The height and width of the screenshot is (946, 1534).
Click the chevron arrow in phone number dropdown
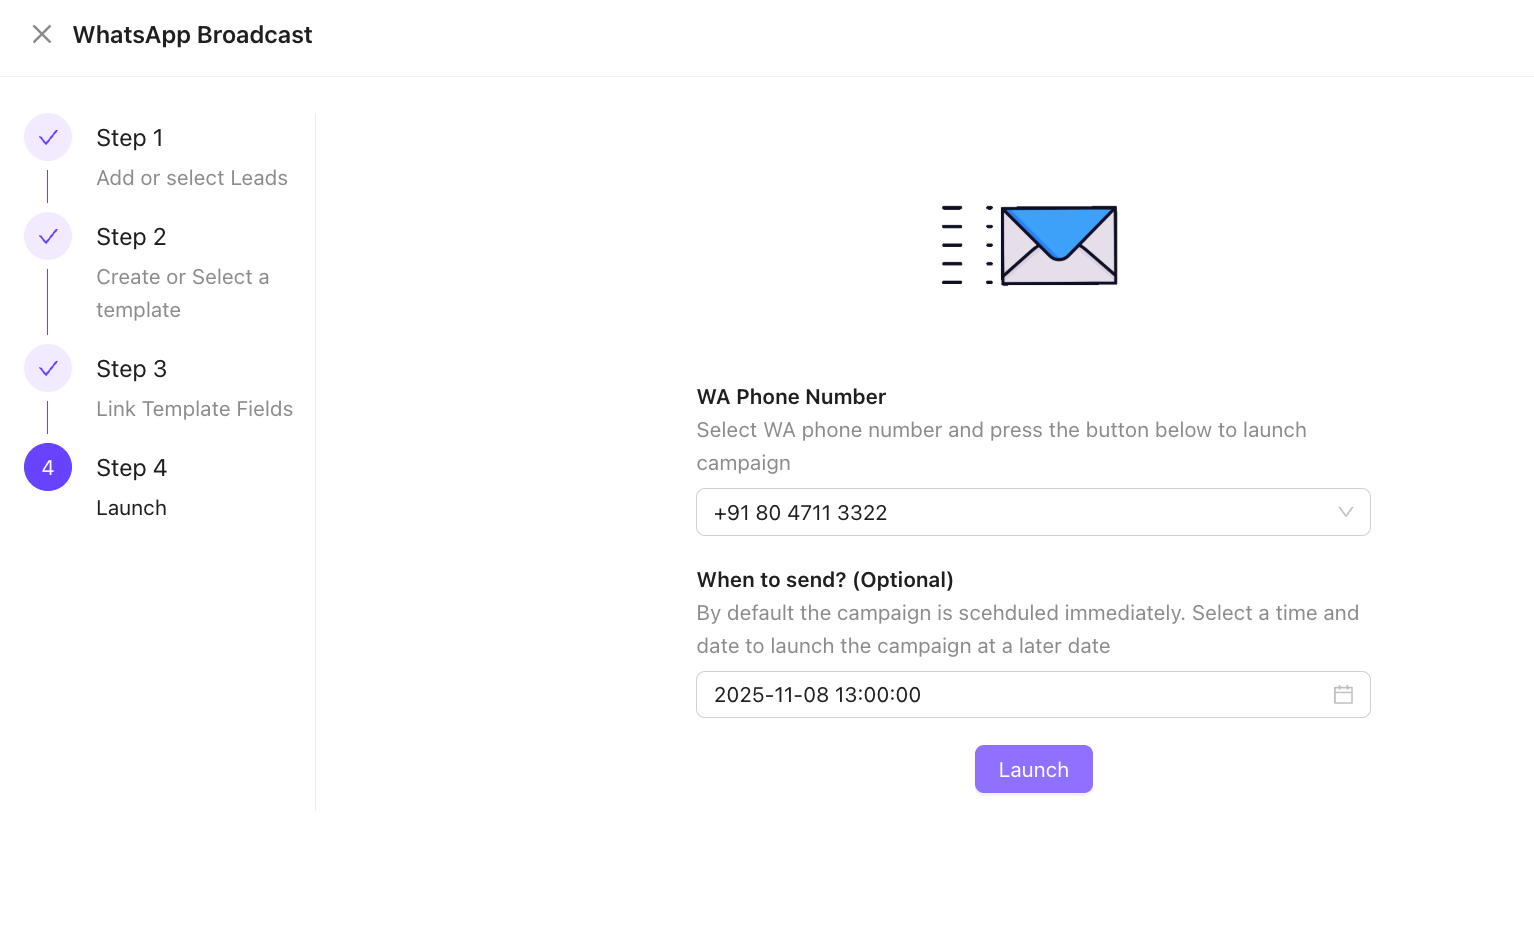(x=1345, y=512)
